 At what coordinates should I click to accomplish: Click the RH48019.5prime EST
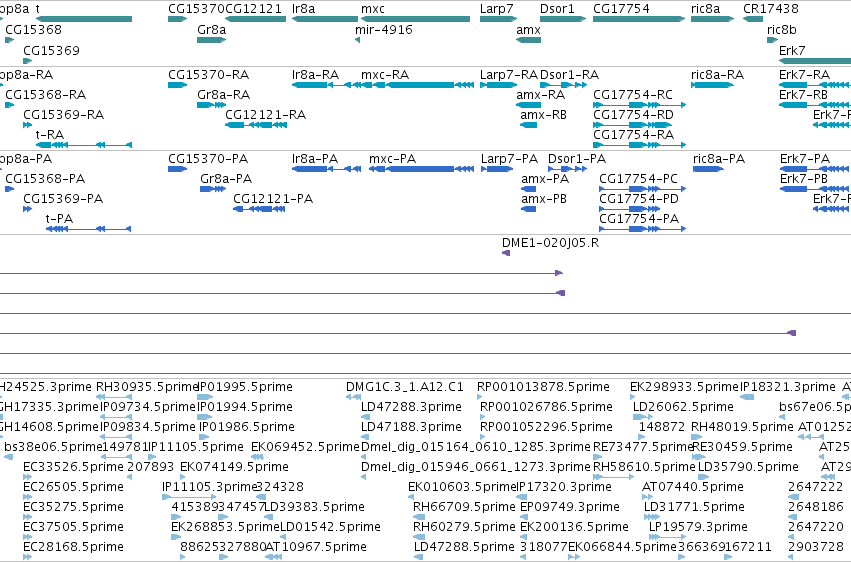coord(696,437)
